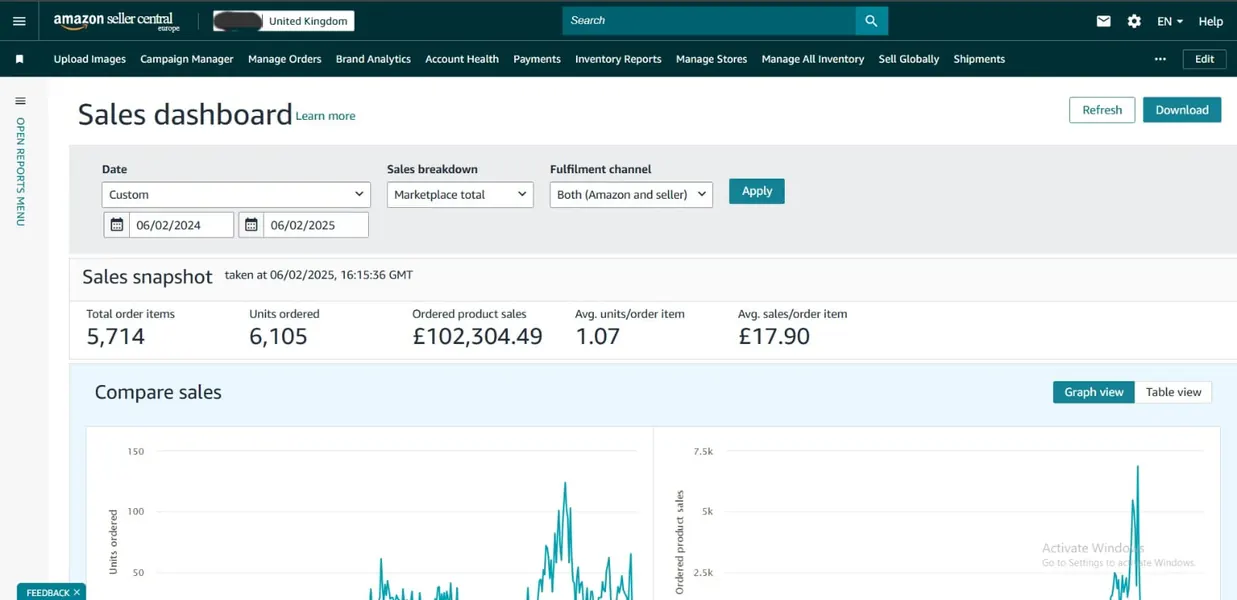The height and width of the screenshot is (600, 1237).
Task: Click the bookmark icon in navigation bar
Action: tap(19, 59)
